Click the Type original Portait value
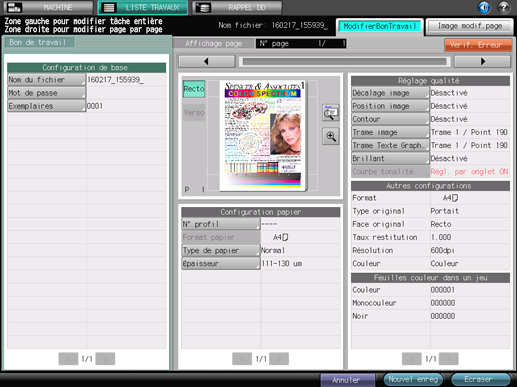This screenshot has height=387, width=517. click(445, 211)
